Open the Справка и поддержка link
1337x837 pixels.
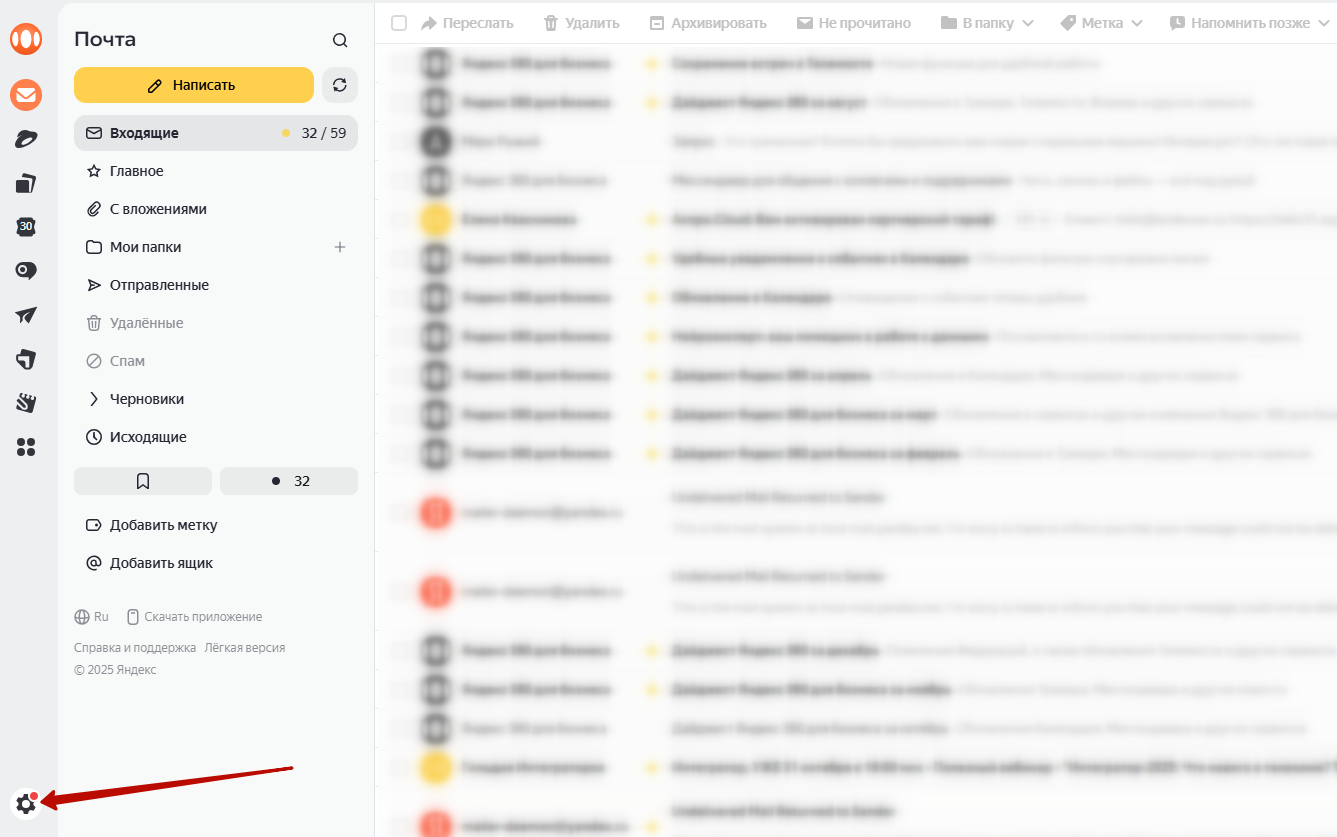point(135,648)
